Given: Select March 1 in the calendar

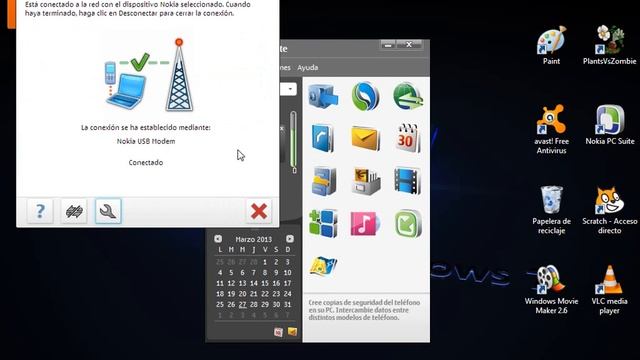Looking at the screenshot, I should [x=265, y=262].
